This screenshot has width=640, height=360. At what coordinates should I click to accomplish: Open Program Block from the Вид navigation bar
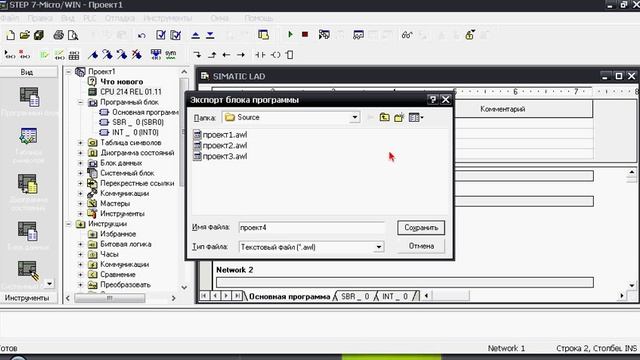click(29, 97)
